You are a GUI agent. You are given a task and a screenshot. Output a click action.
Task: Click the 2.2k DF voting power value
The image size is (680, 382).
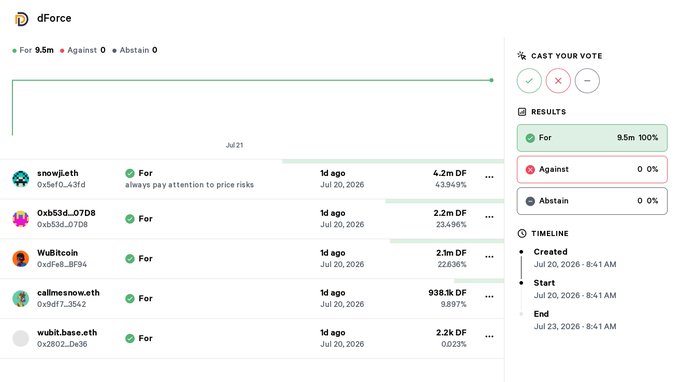pos(451,333)
